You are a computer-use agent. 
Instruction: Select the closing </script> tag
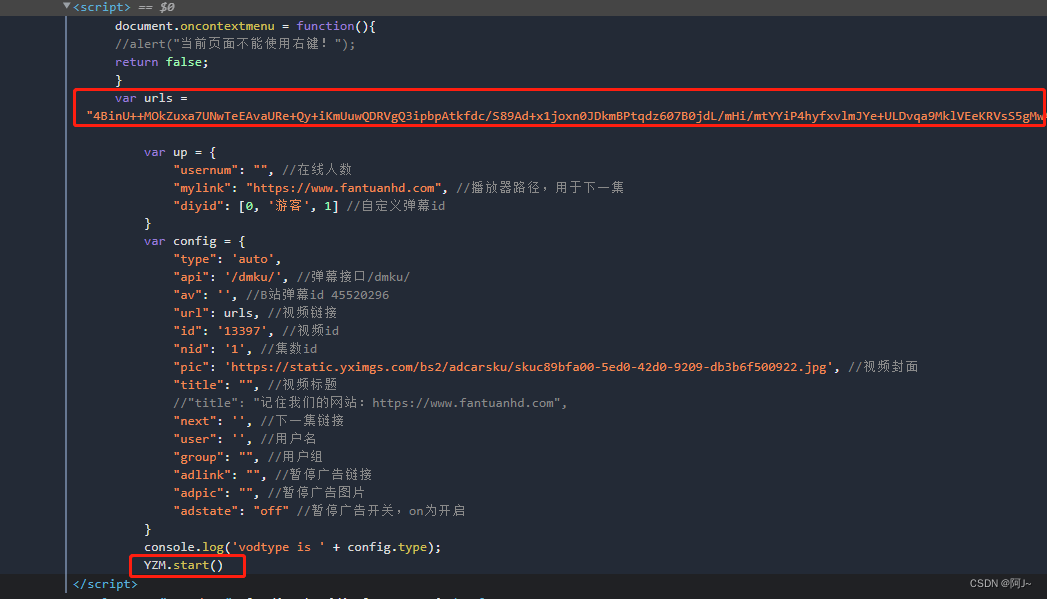(x=105, y=584)
